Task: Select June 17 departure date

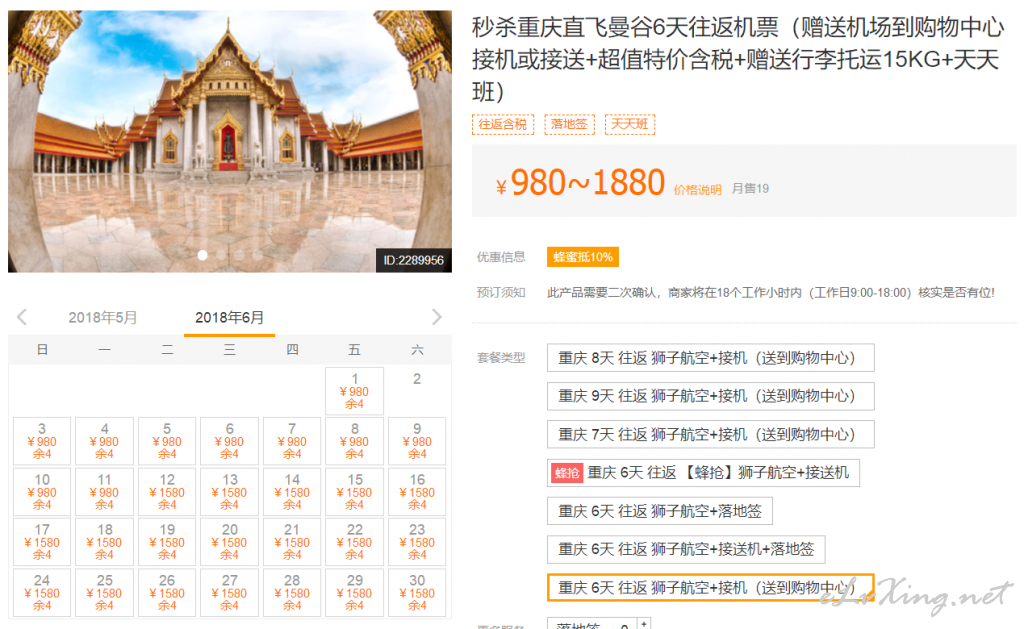Action: [42, 541]
